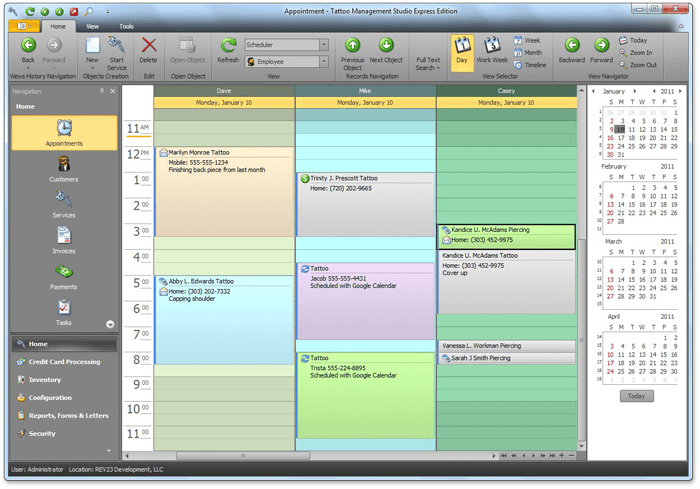Switch to Work Week view
This screenshot has height=489, width=700.
492,50
